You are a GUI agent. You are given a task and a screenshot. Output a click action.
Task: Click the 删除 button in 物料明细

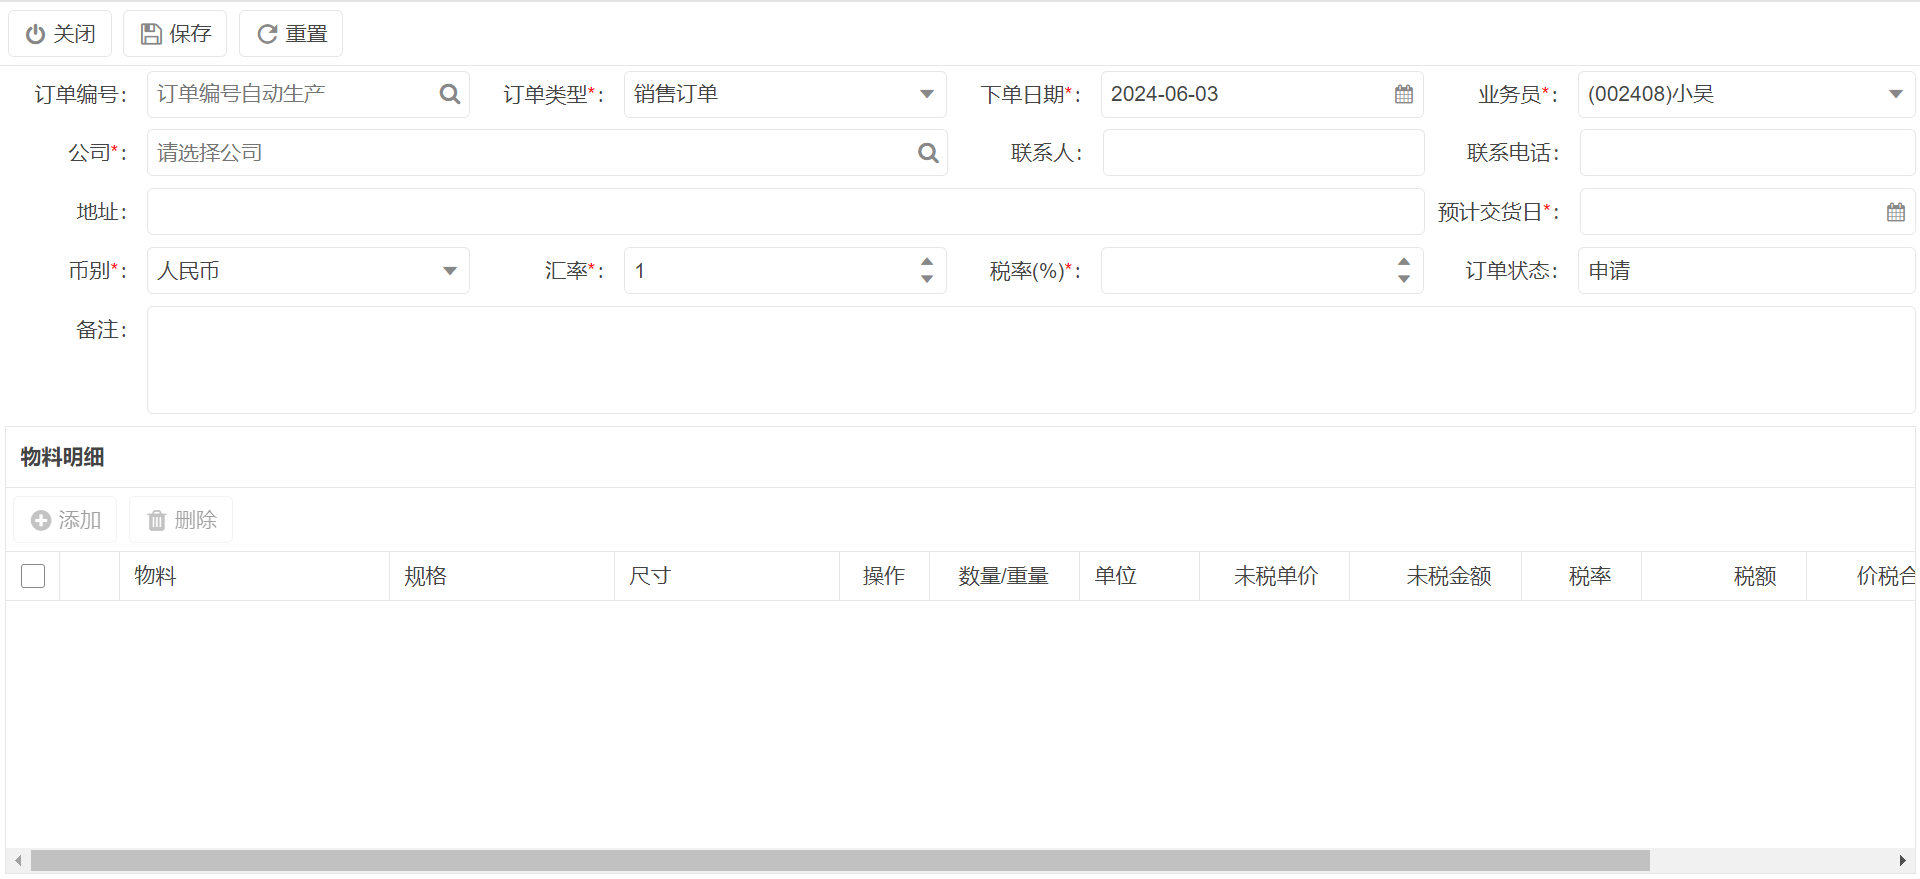(181, 520)
